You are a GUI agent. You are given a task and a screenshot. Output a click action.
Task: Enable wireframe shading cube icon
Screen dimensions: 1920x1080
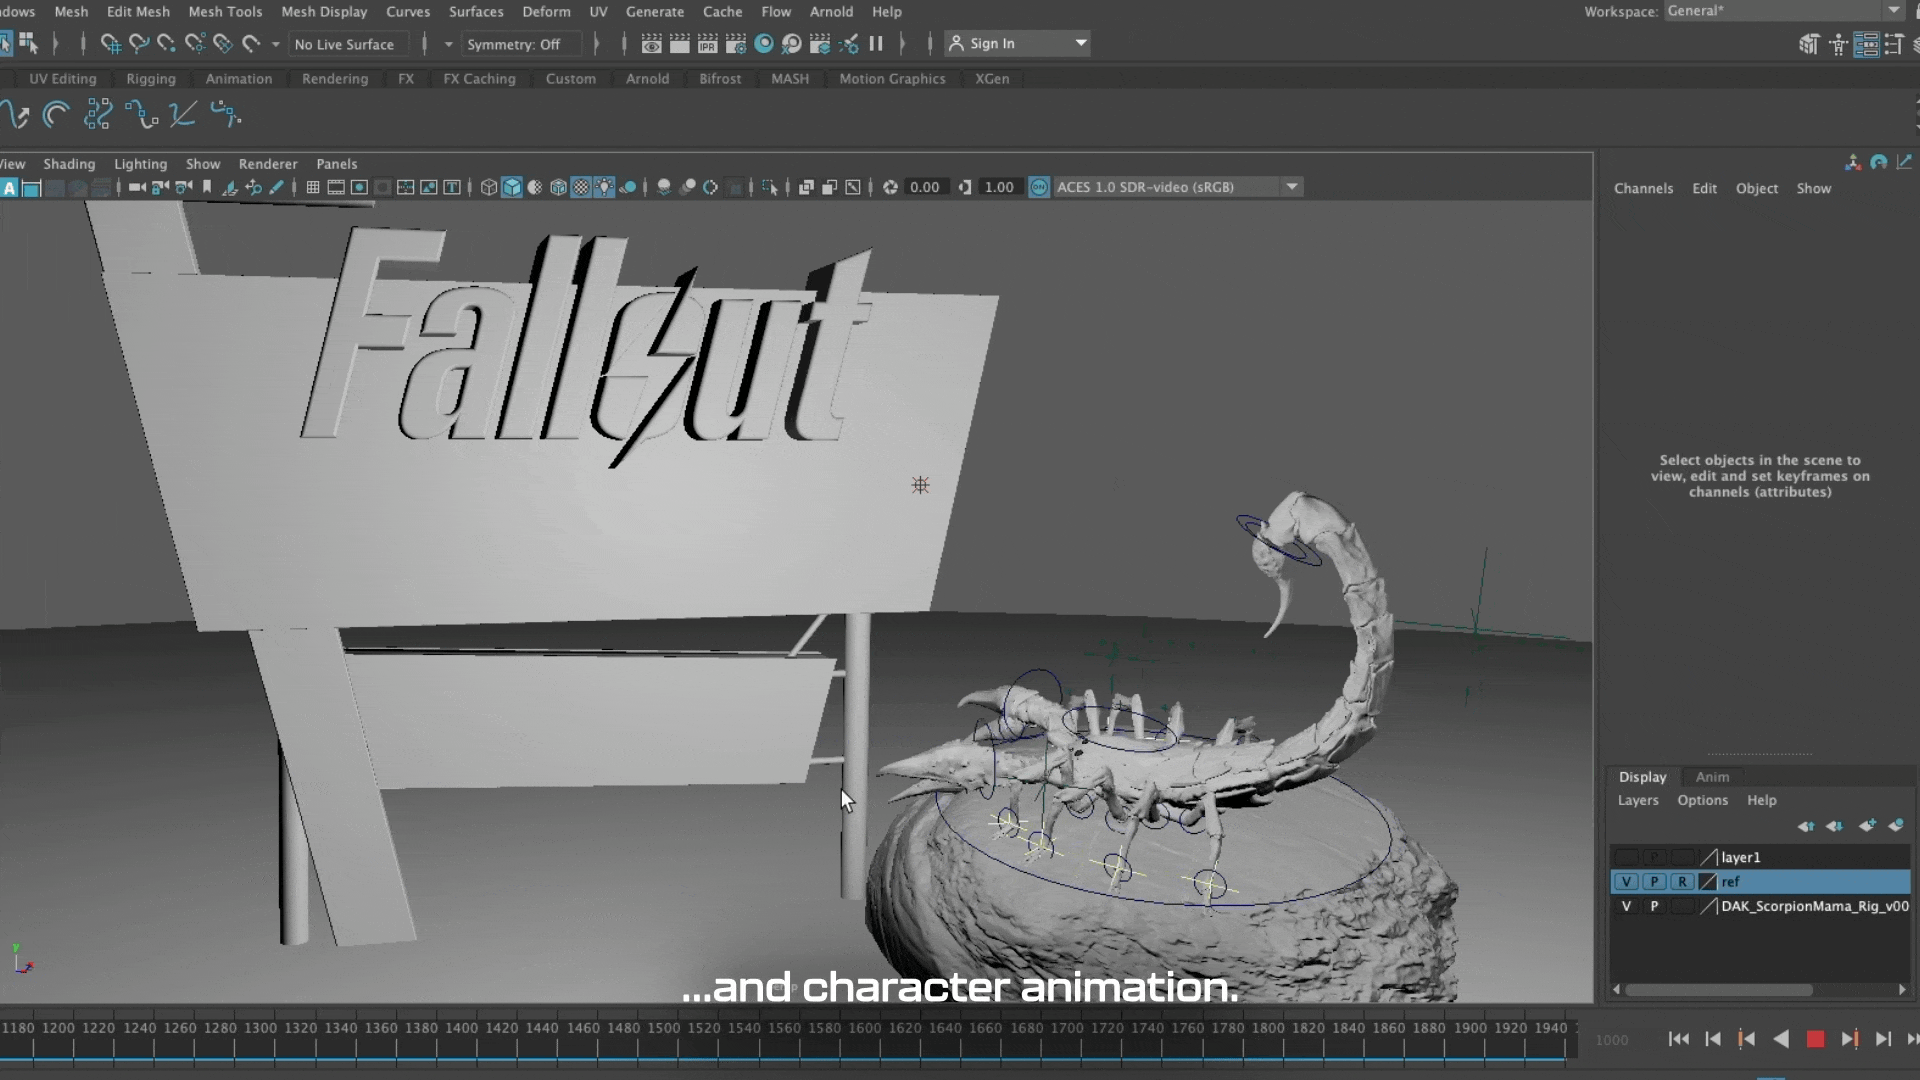(489, 187)
